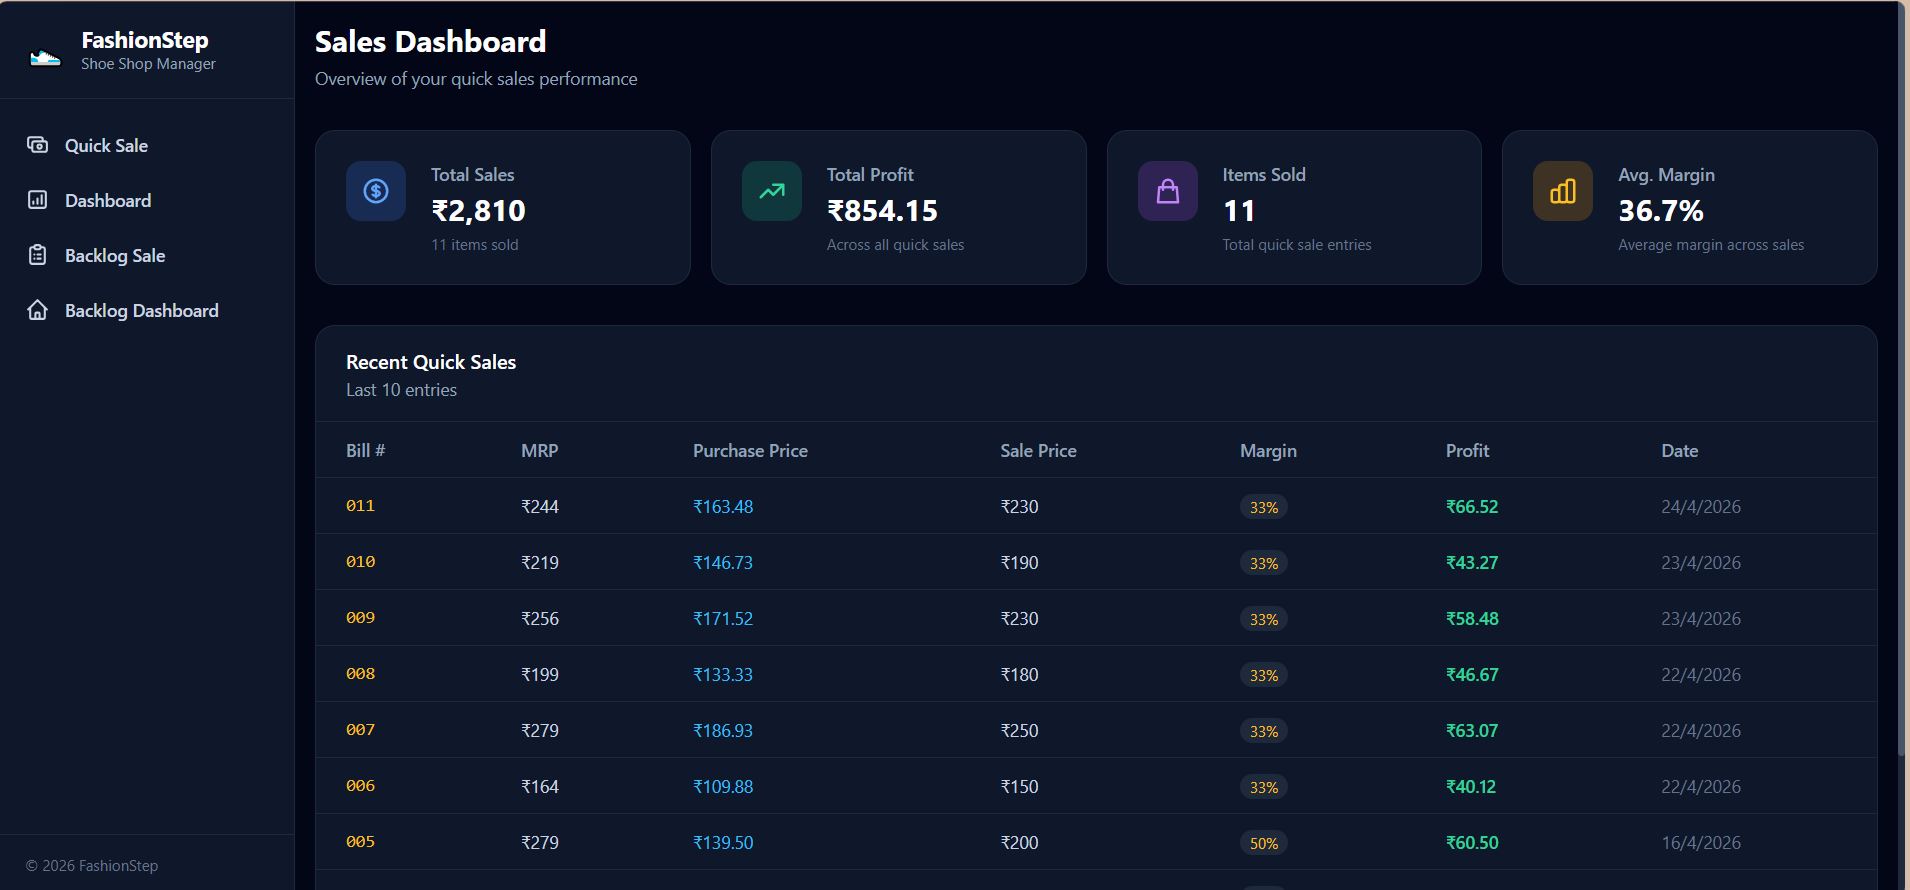Click purchase price ₹146.73

click(723, 562)
